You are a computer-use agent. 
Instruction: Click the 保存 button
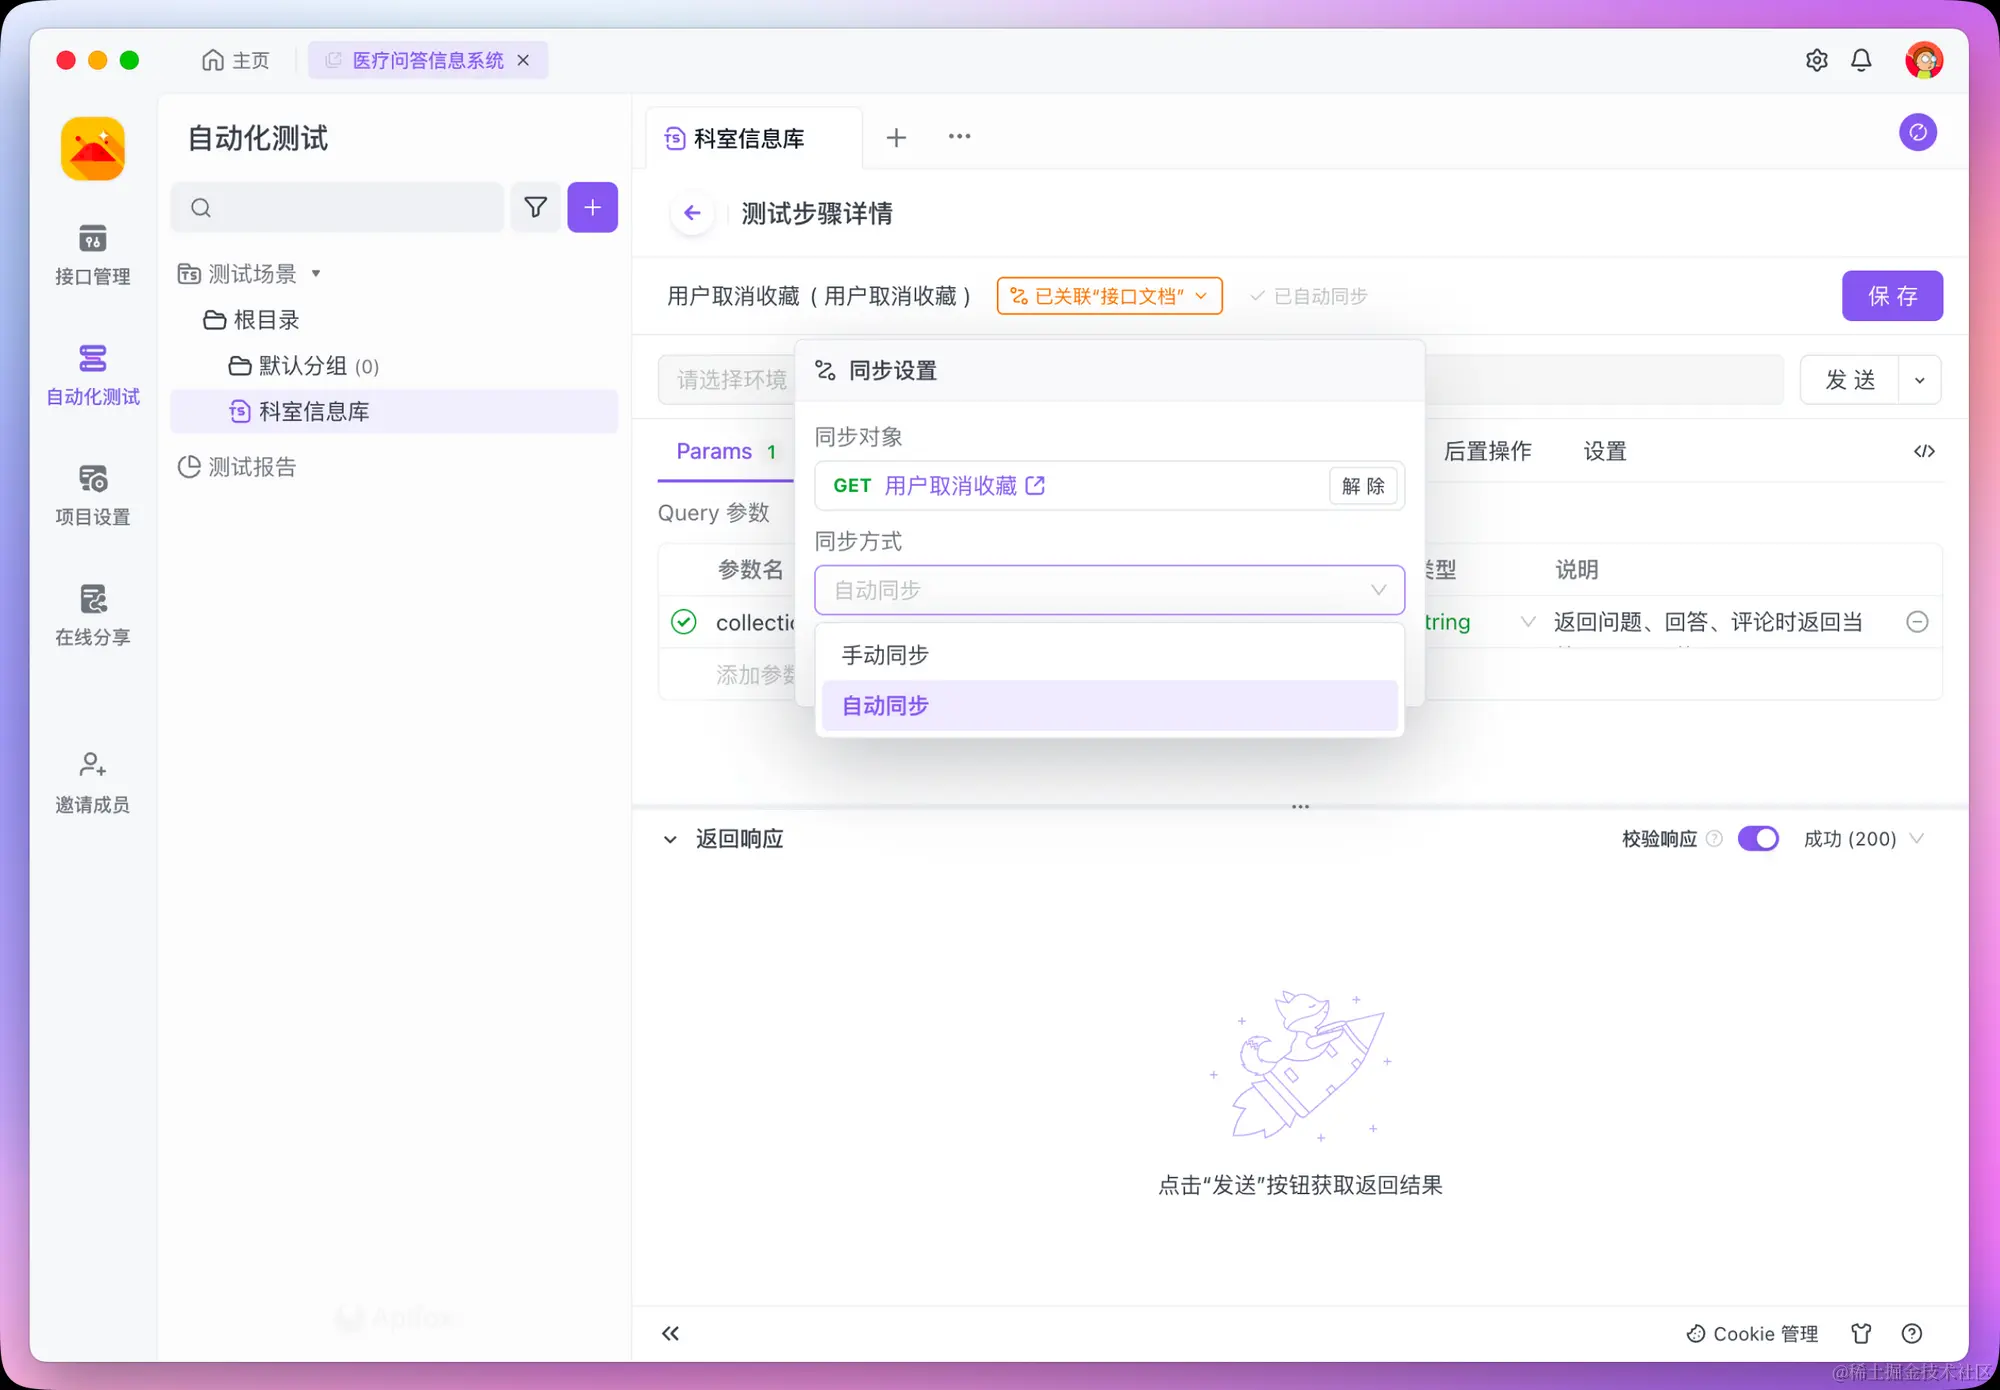[1892, 295]
